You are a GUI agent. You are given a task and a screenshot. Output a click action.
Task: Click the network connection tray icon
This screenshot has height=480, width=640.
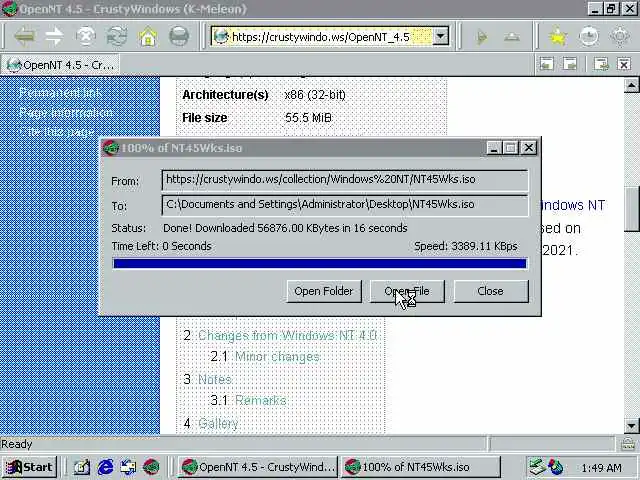coord(537,467)
